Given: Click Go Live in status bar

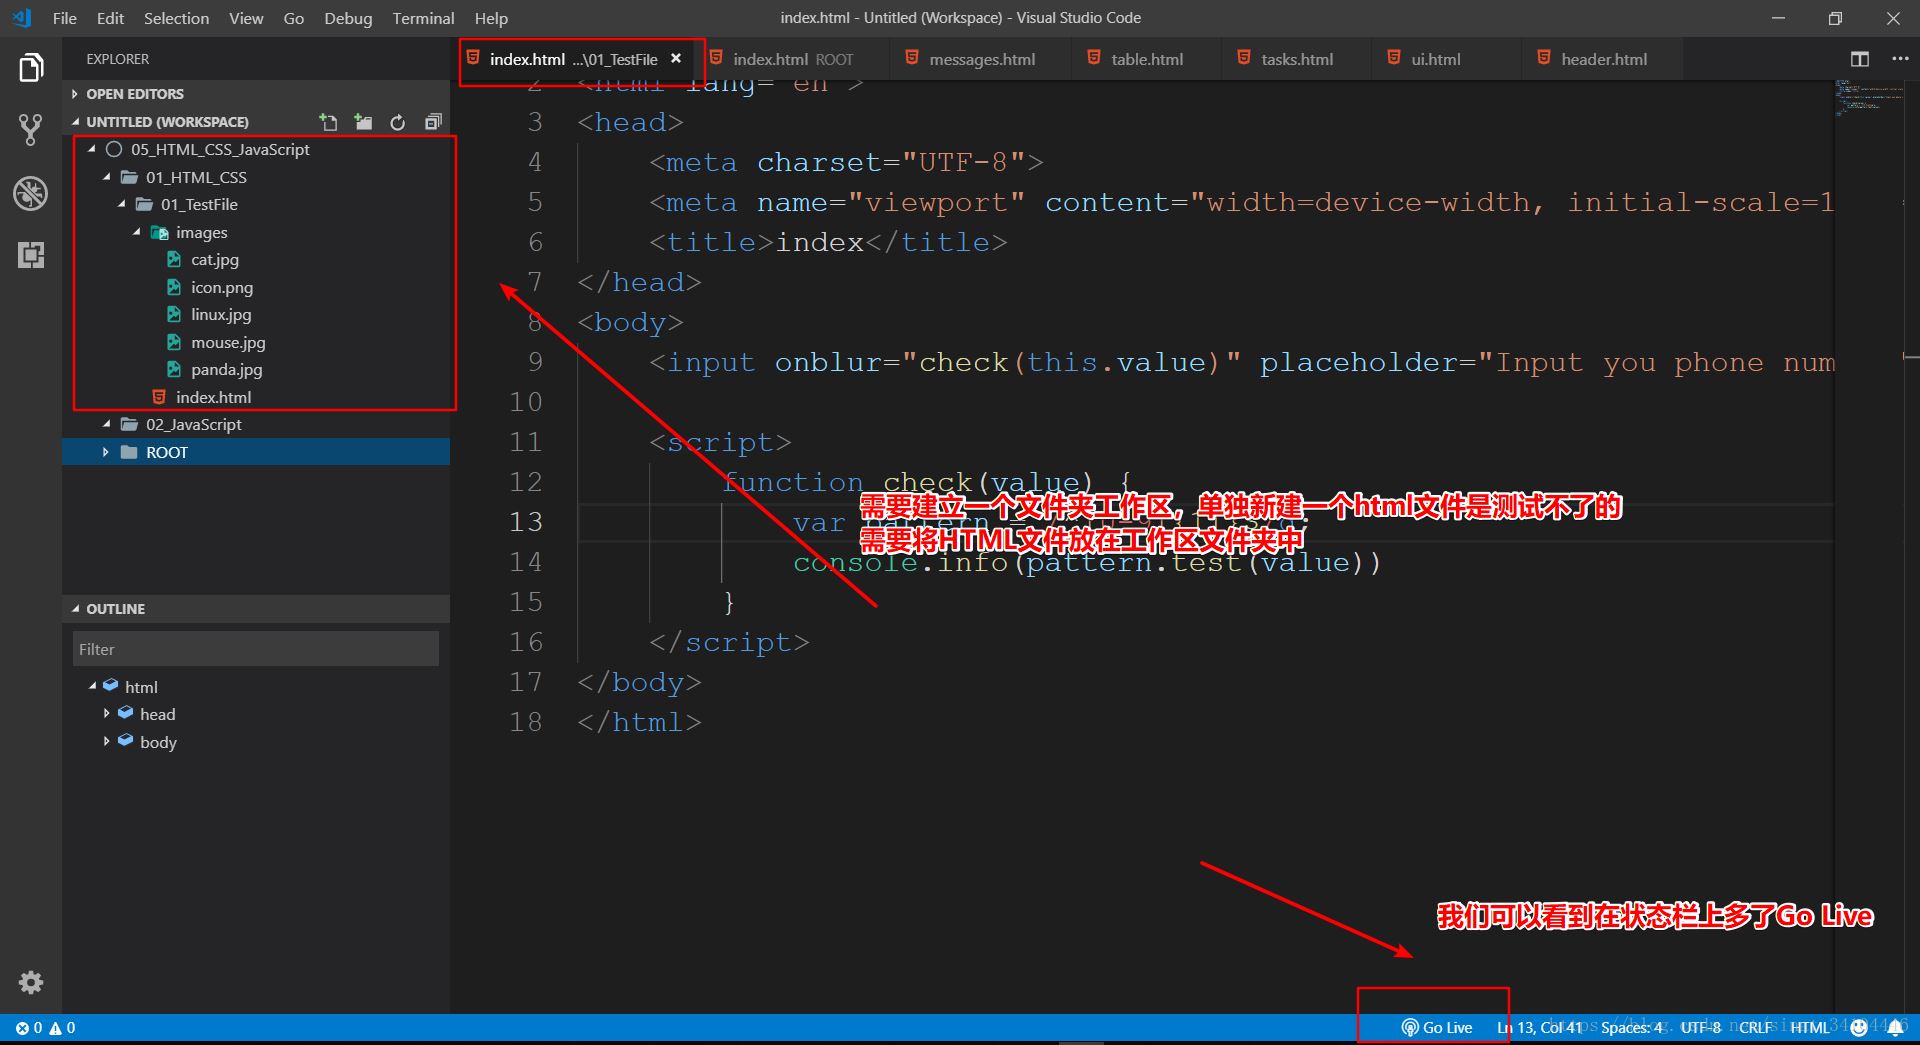Looking at the screenshot, I should (1437, 1027).
